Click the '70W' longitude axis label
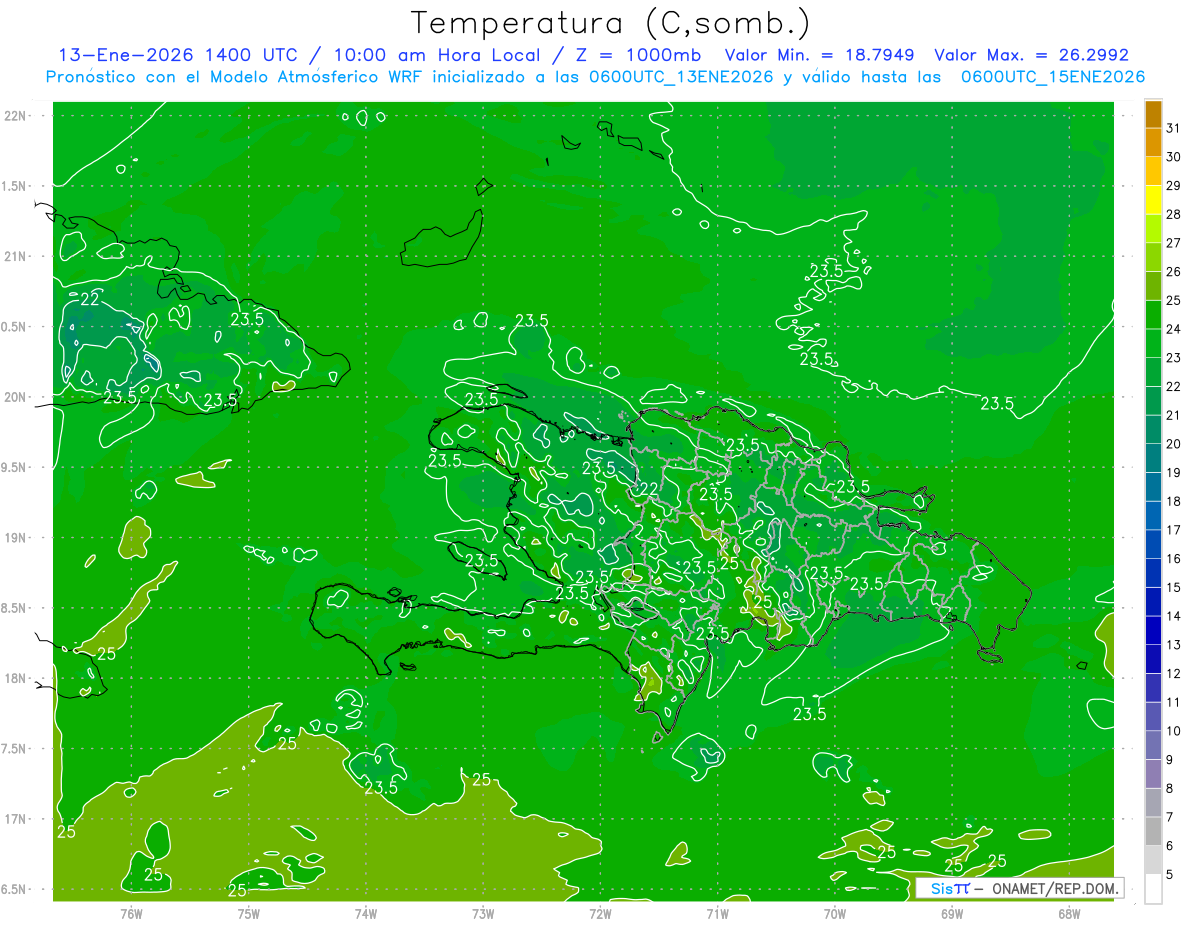This screenshot has height=927, width=1200. [x=835, y=914]
